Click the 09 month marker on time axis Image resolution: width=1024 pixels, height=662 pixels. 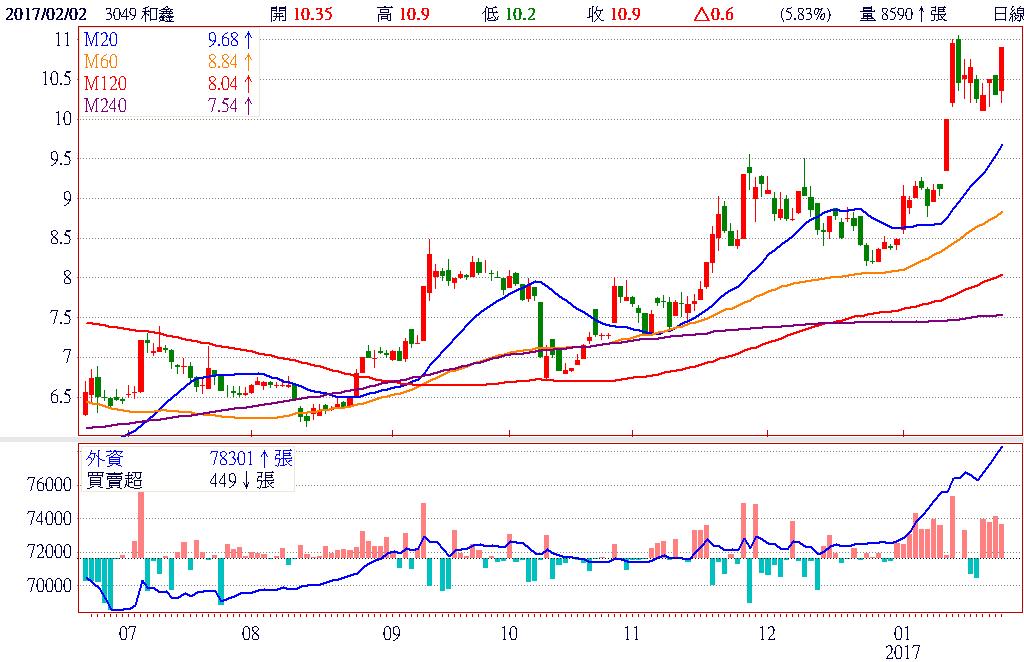(391, 633)
